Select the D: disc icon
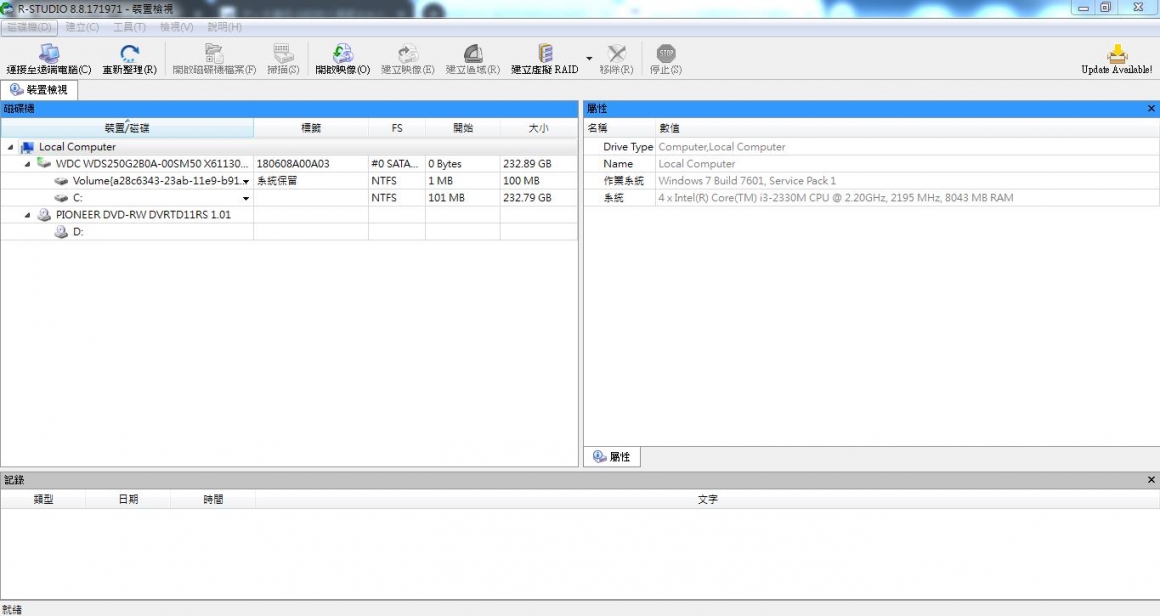 [x=61, y=231]
